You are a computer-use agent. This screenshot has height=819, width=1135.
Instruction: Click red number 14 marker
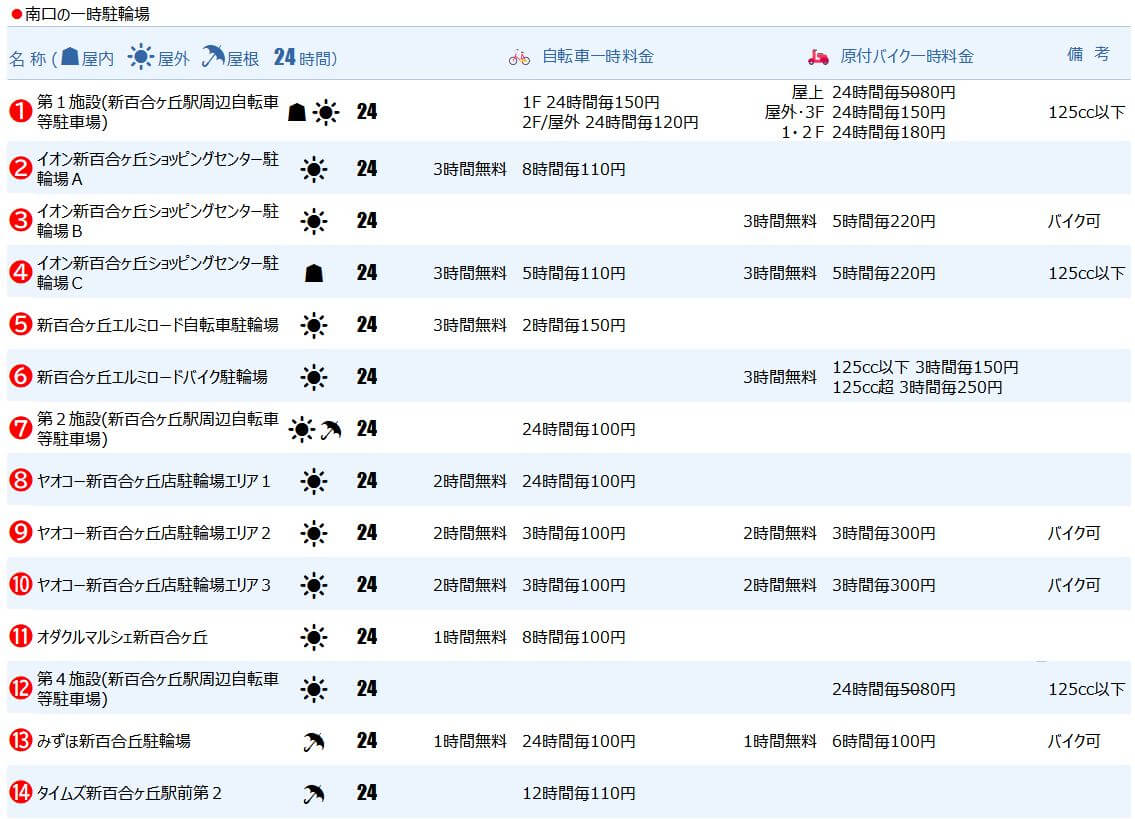pyautogui.click(x=20, y=792)
